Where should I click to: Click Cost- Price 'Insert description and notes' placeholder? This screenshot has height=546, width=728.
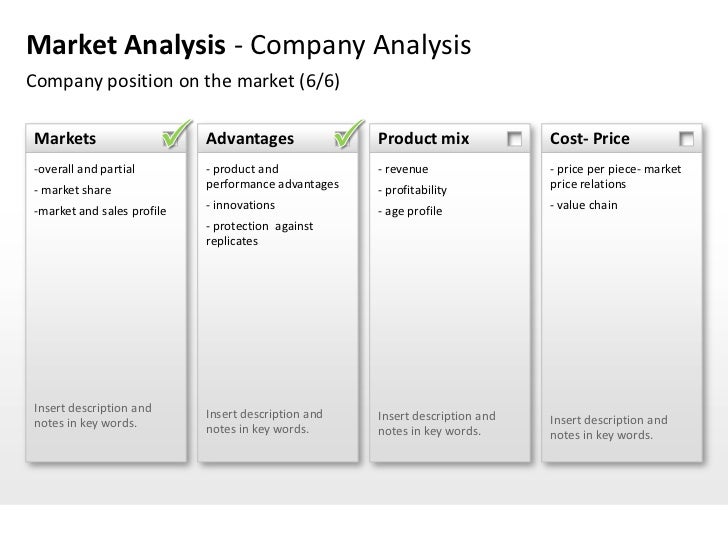(608, 428)
